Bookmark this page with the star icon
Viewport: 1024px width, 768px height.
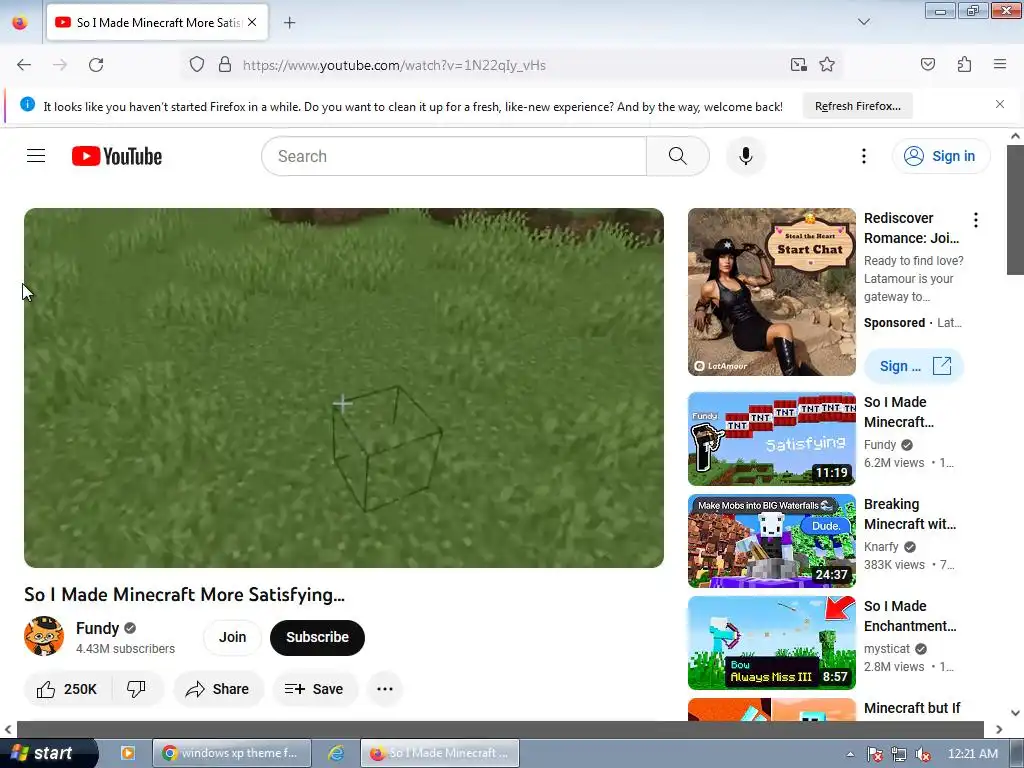click(827, 64)
